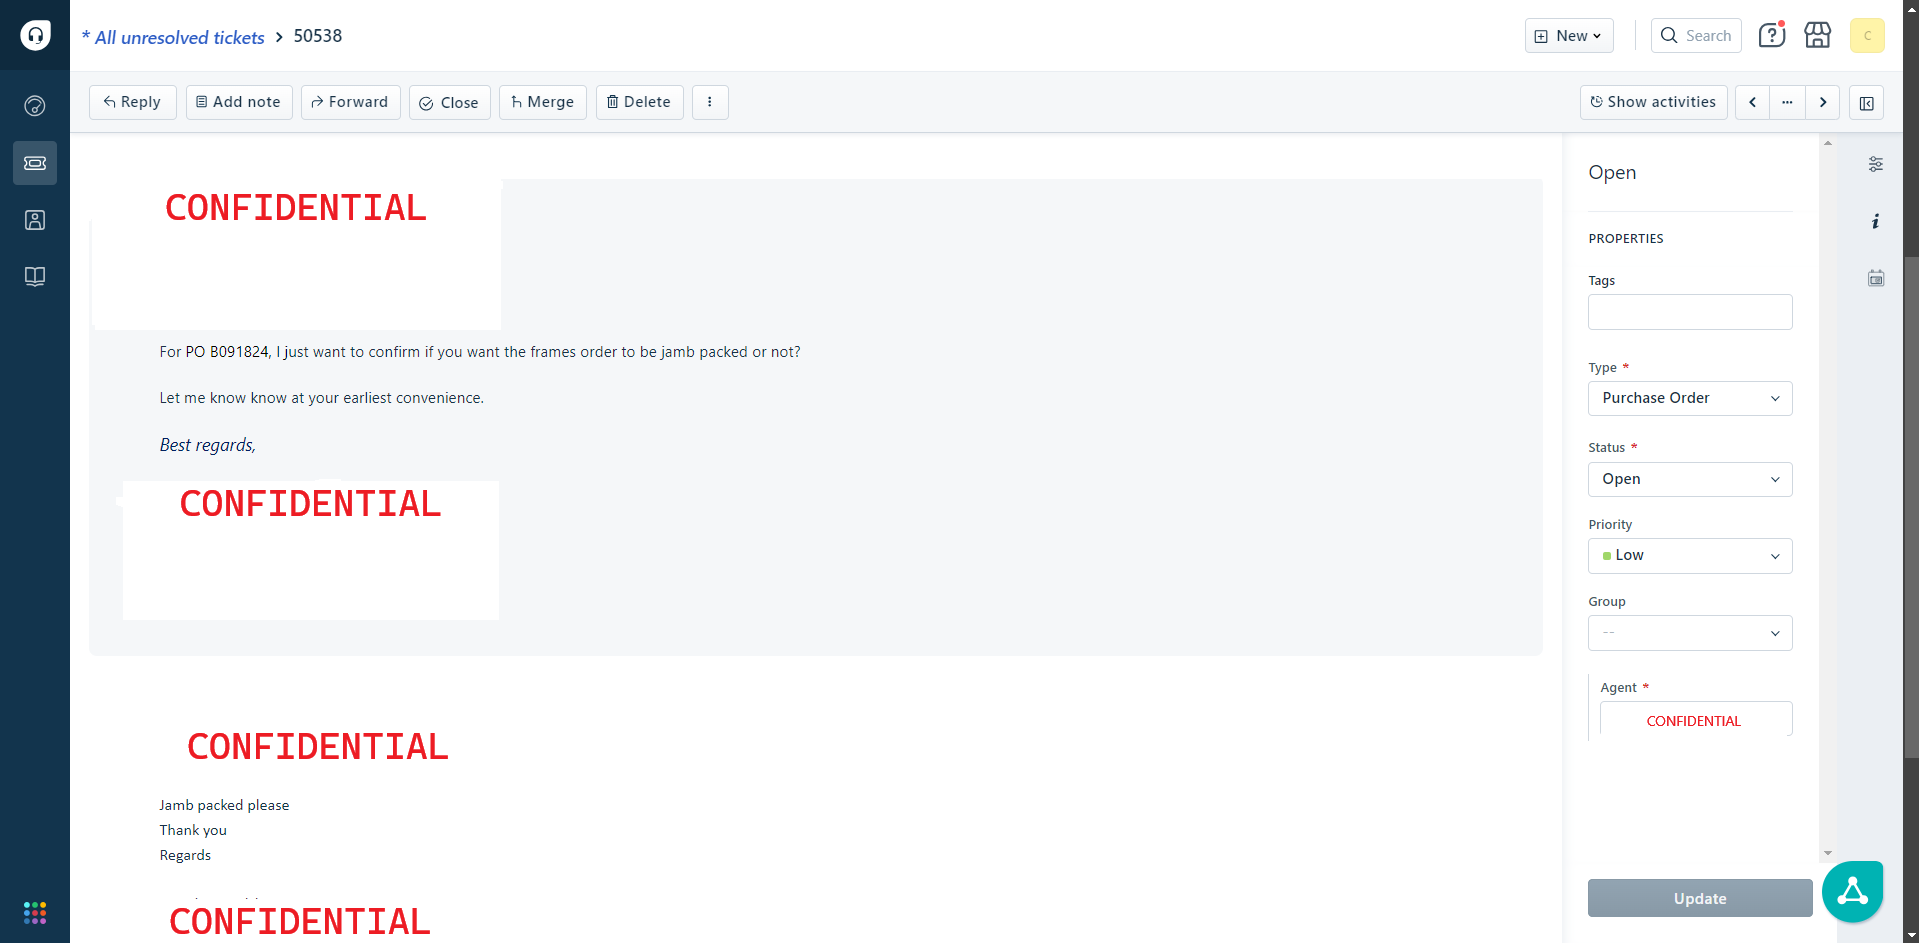Open the contact info icon
This screenshot has height=943, width=1919.
coord(1876,221)
